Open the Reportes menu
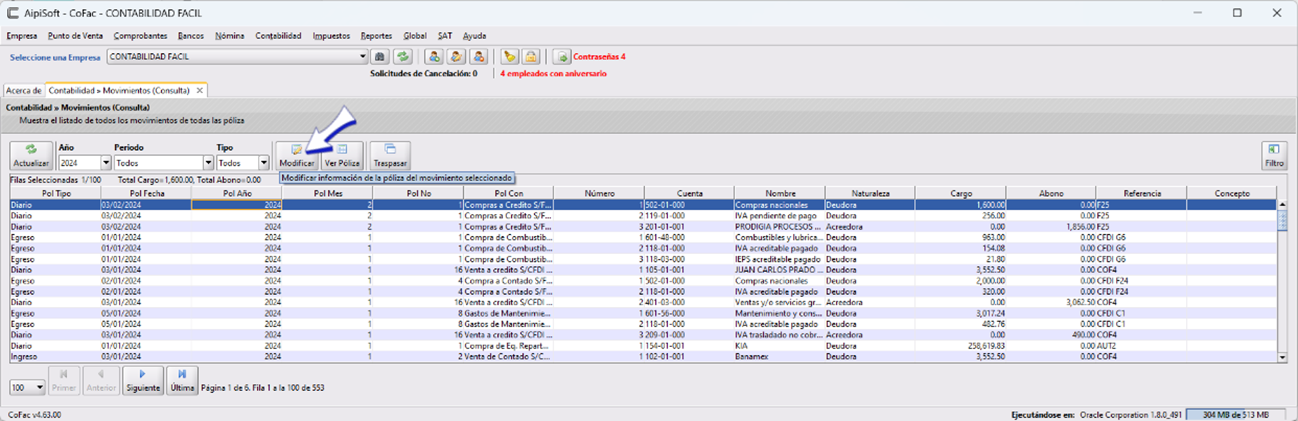Image resolution: width=1298 pixels, height=421 pixels. tap(376, 35)
